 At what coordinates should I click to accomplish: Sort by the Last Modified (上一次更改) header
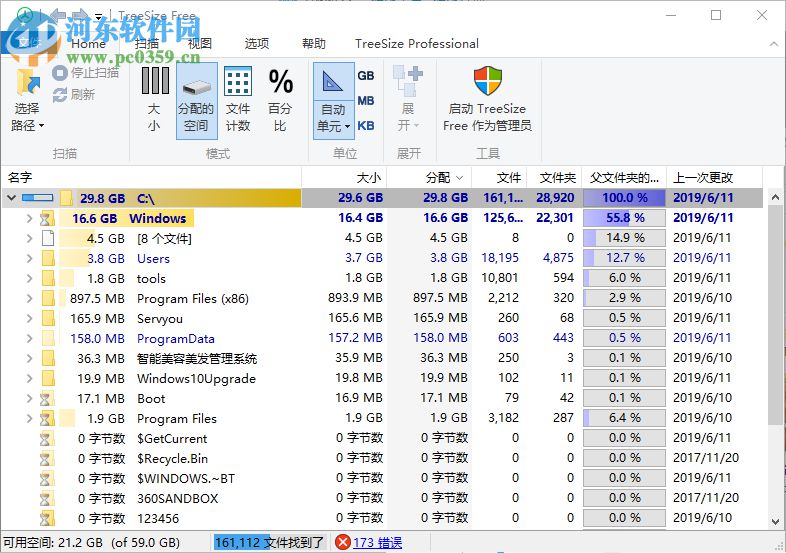[714, 177]
